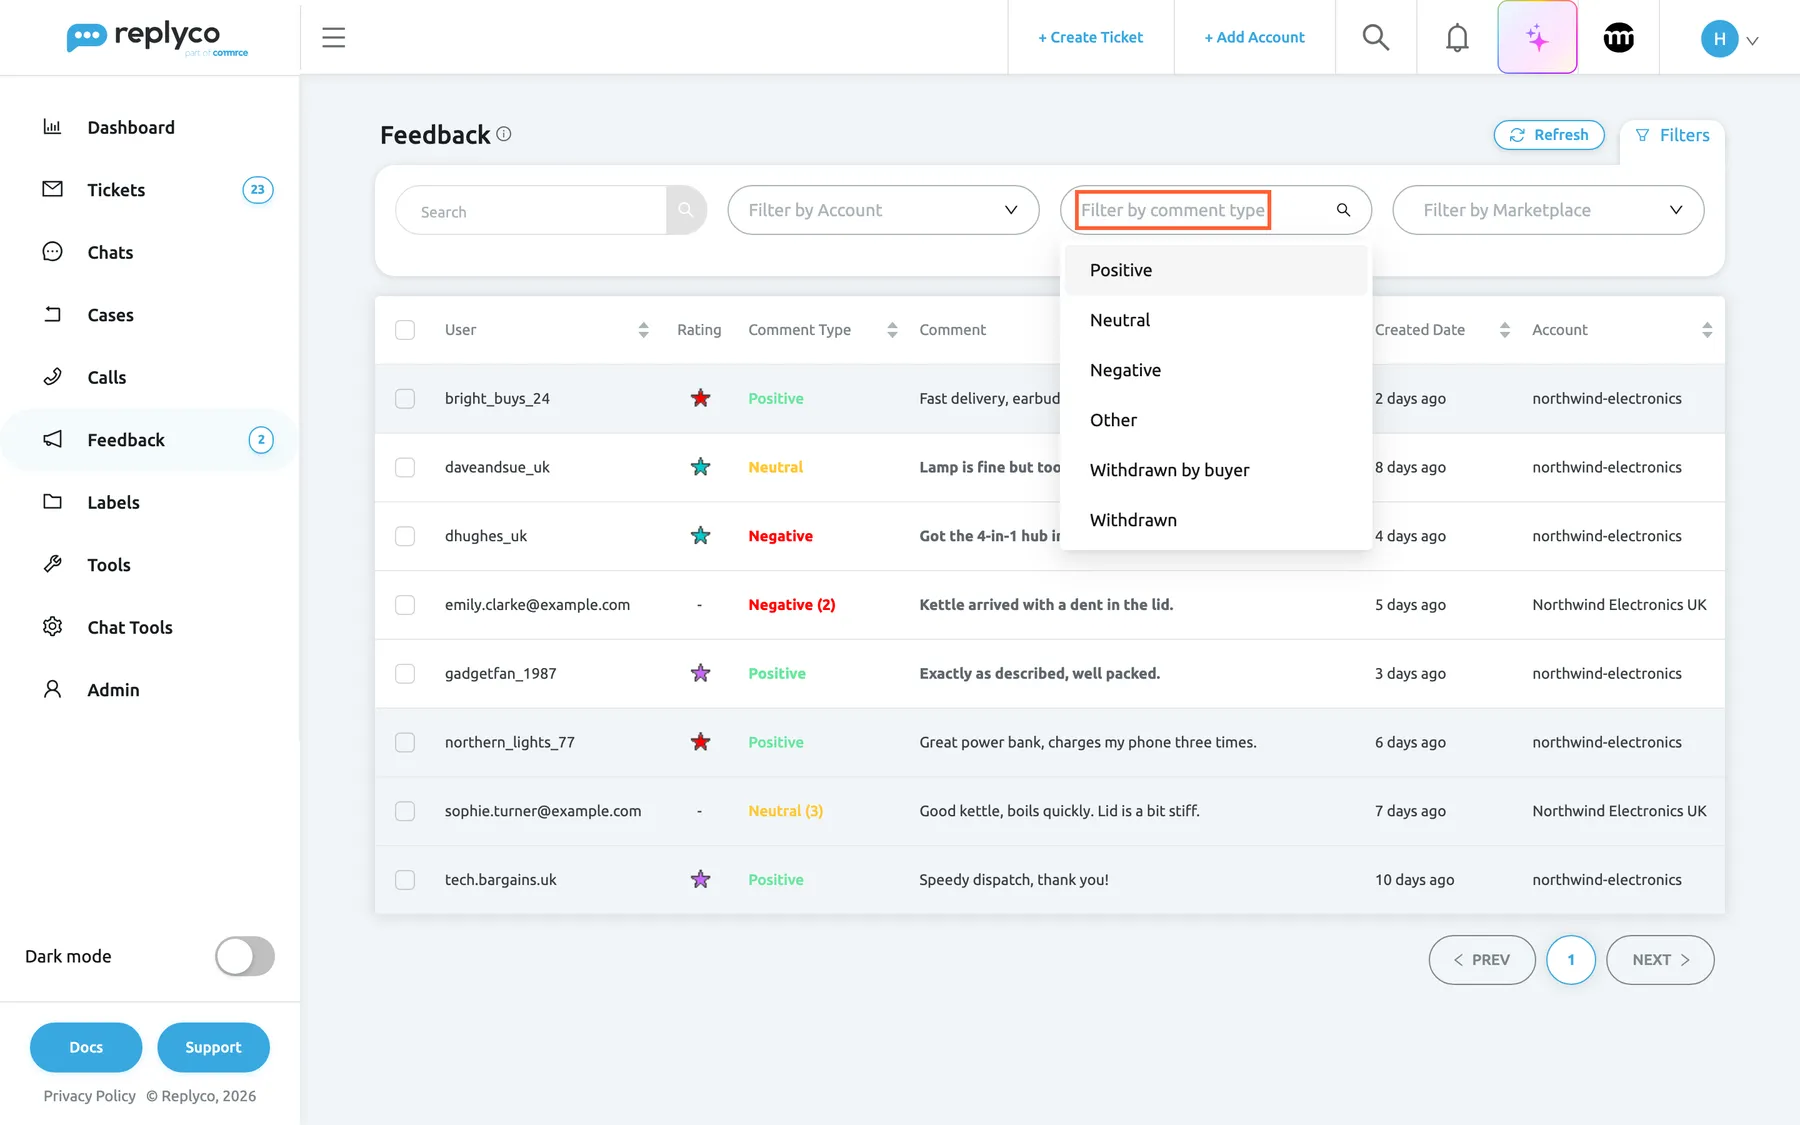Expand the Filter by Account dropdown
Screen dimensions: 1800x1125
(883, 210)
